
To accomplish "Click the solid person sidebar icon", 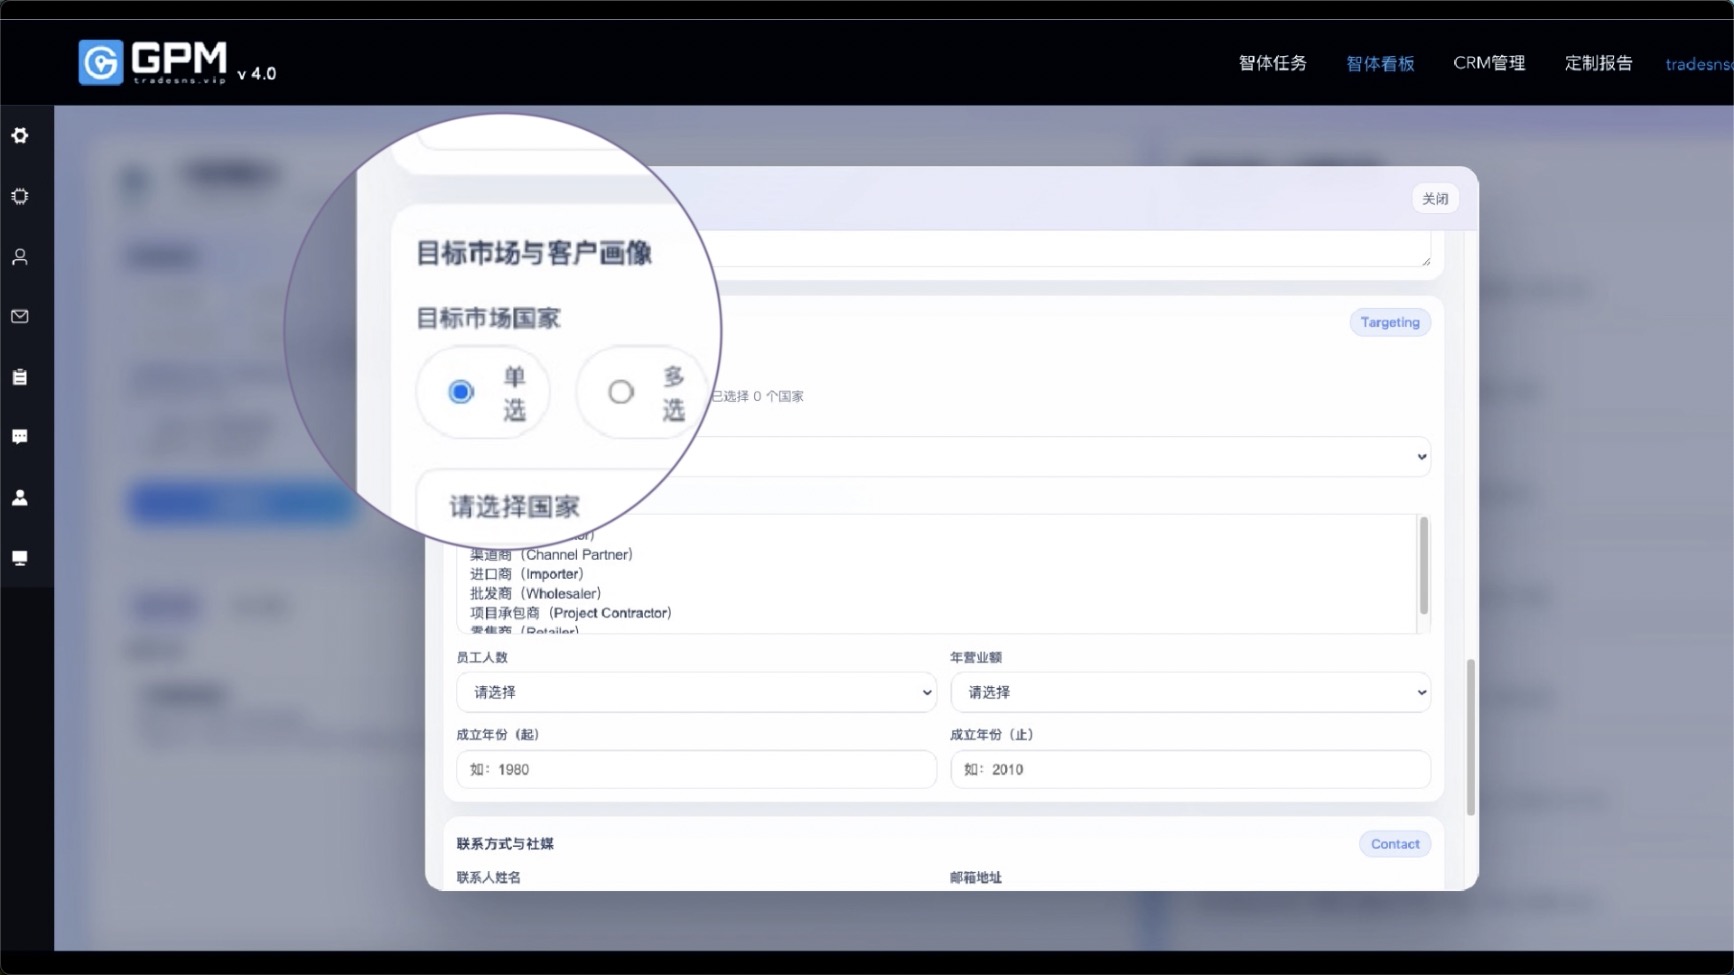I will click(20, 497).
